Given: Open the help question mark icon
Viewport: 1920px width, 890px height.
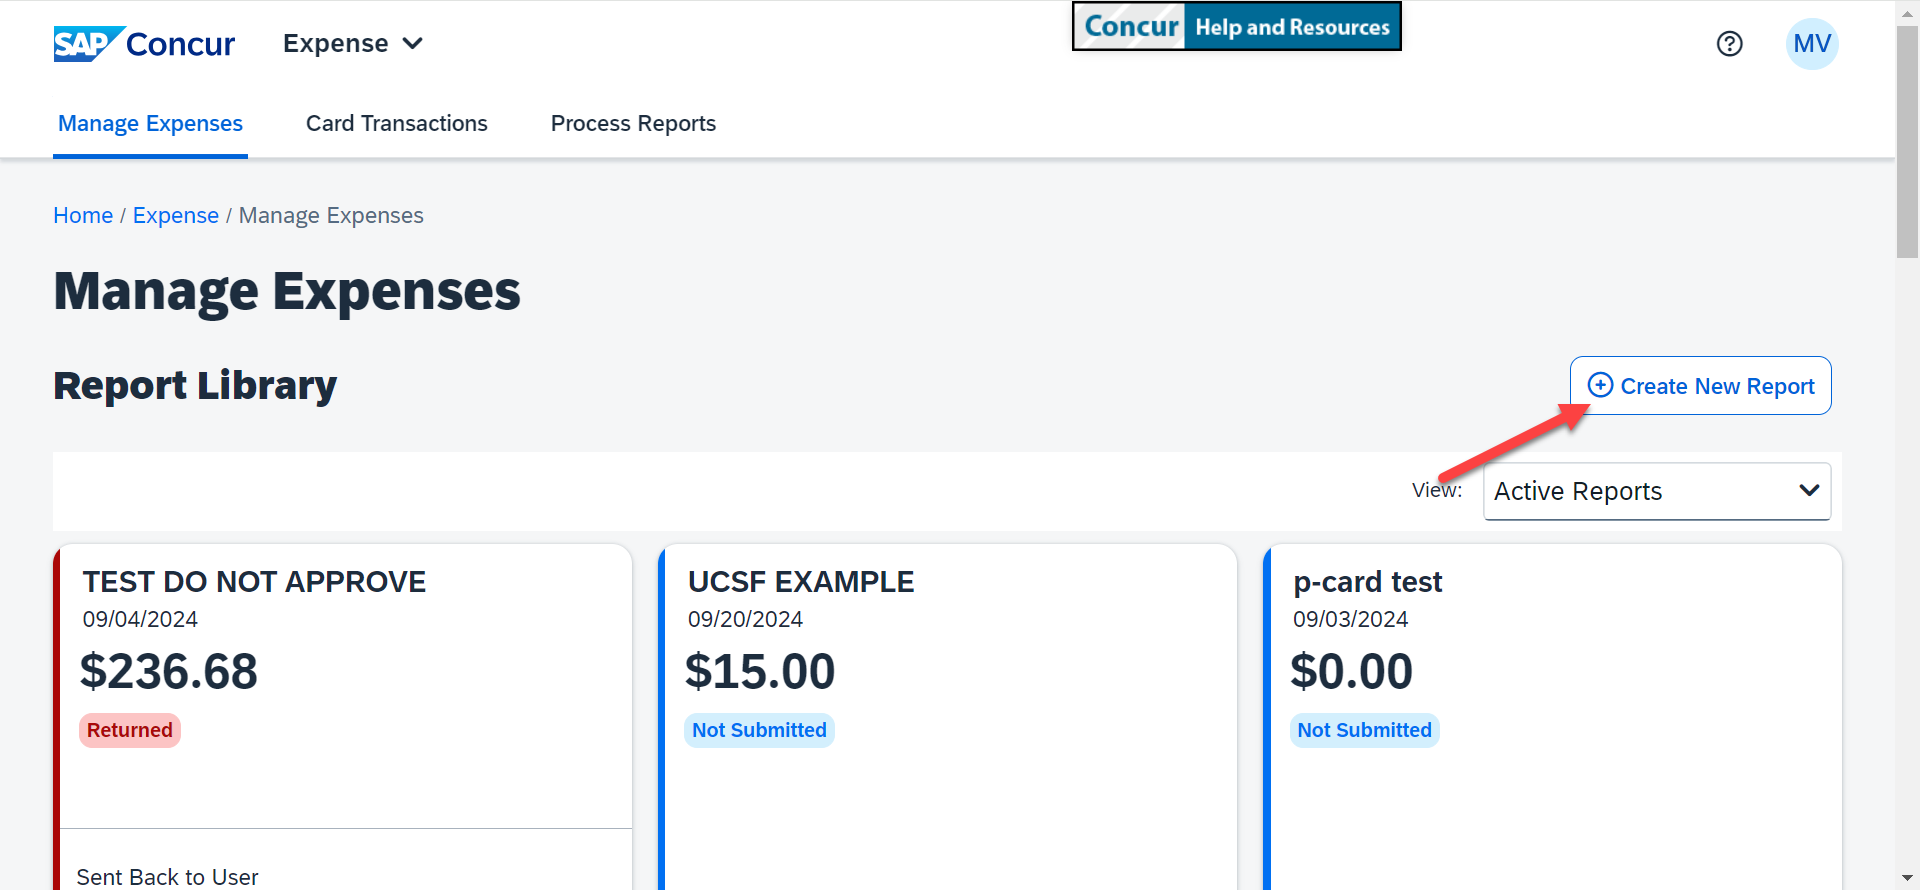Looking at the screenshot, I should tap(1729, 44).
